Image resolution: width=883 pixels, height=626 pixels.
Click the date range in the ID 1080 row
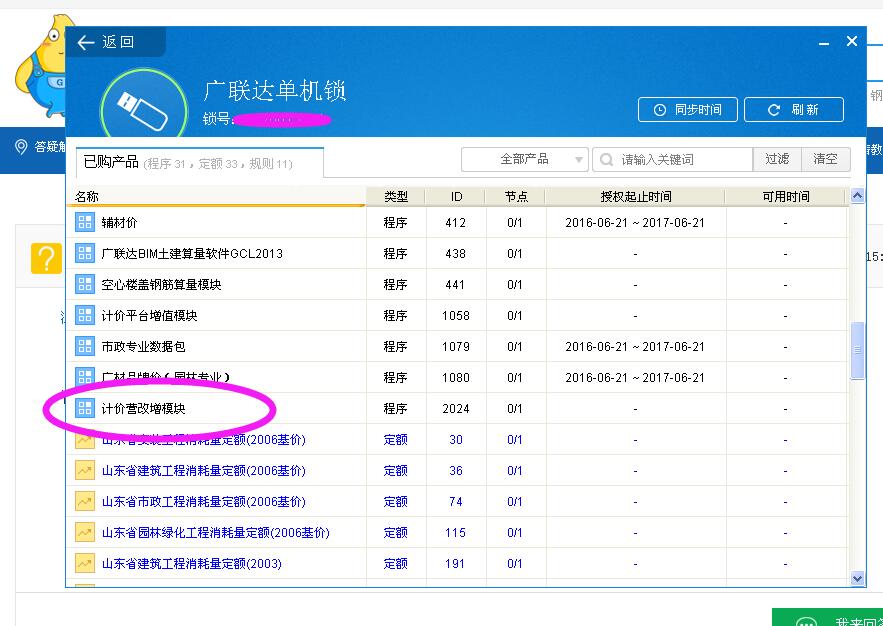(635, 378)
